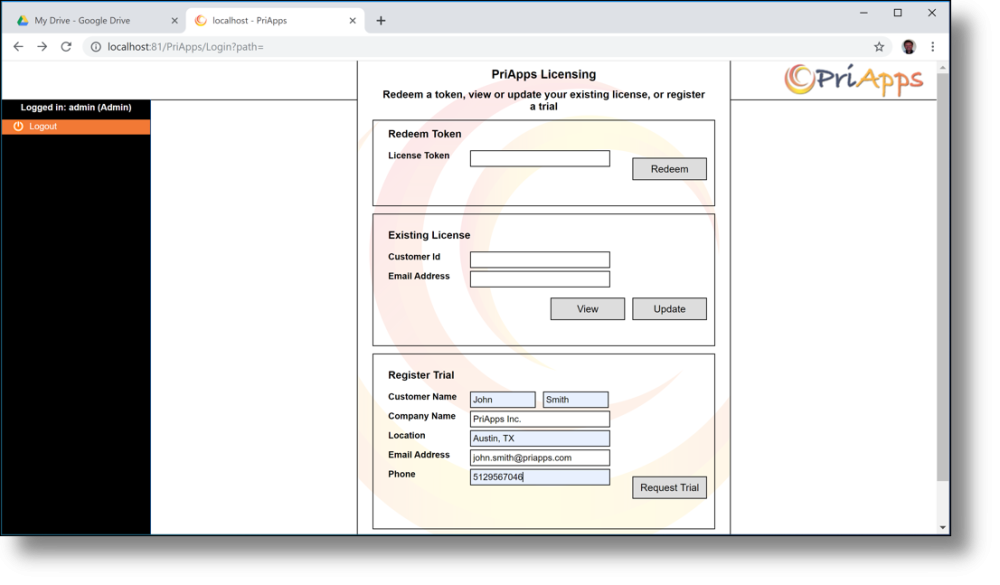Click the site info icon in address bar
Image resolution: width=1000 pixels, height=585 pixels.
point(93,46)
